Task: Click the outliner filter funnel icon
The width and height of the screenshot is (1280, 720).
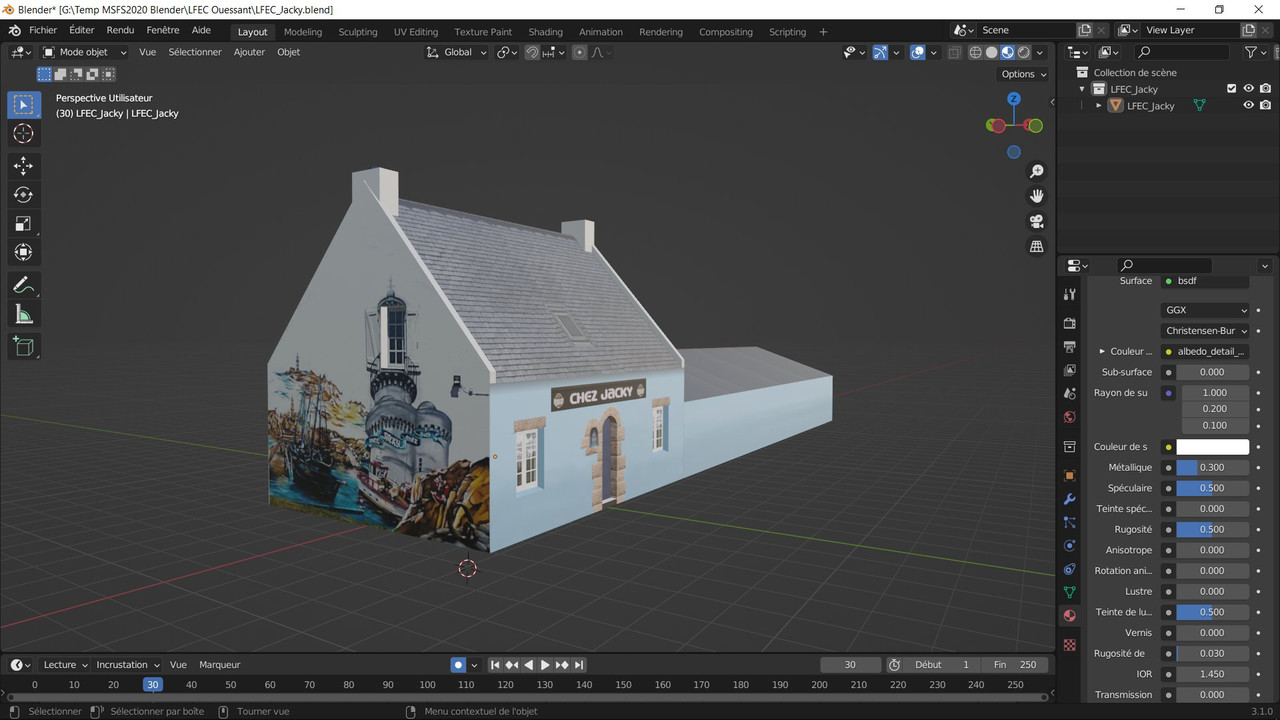Action: 1250,52
